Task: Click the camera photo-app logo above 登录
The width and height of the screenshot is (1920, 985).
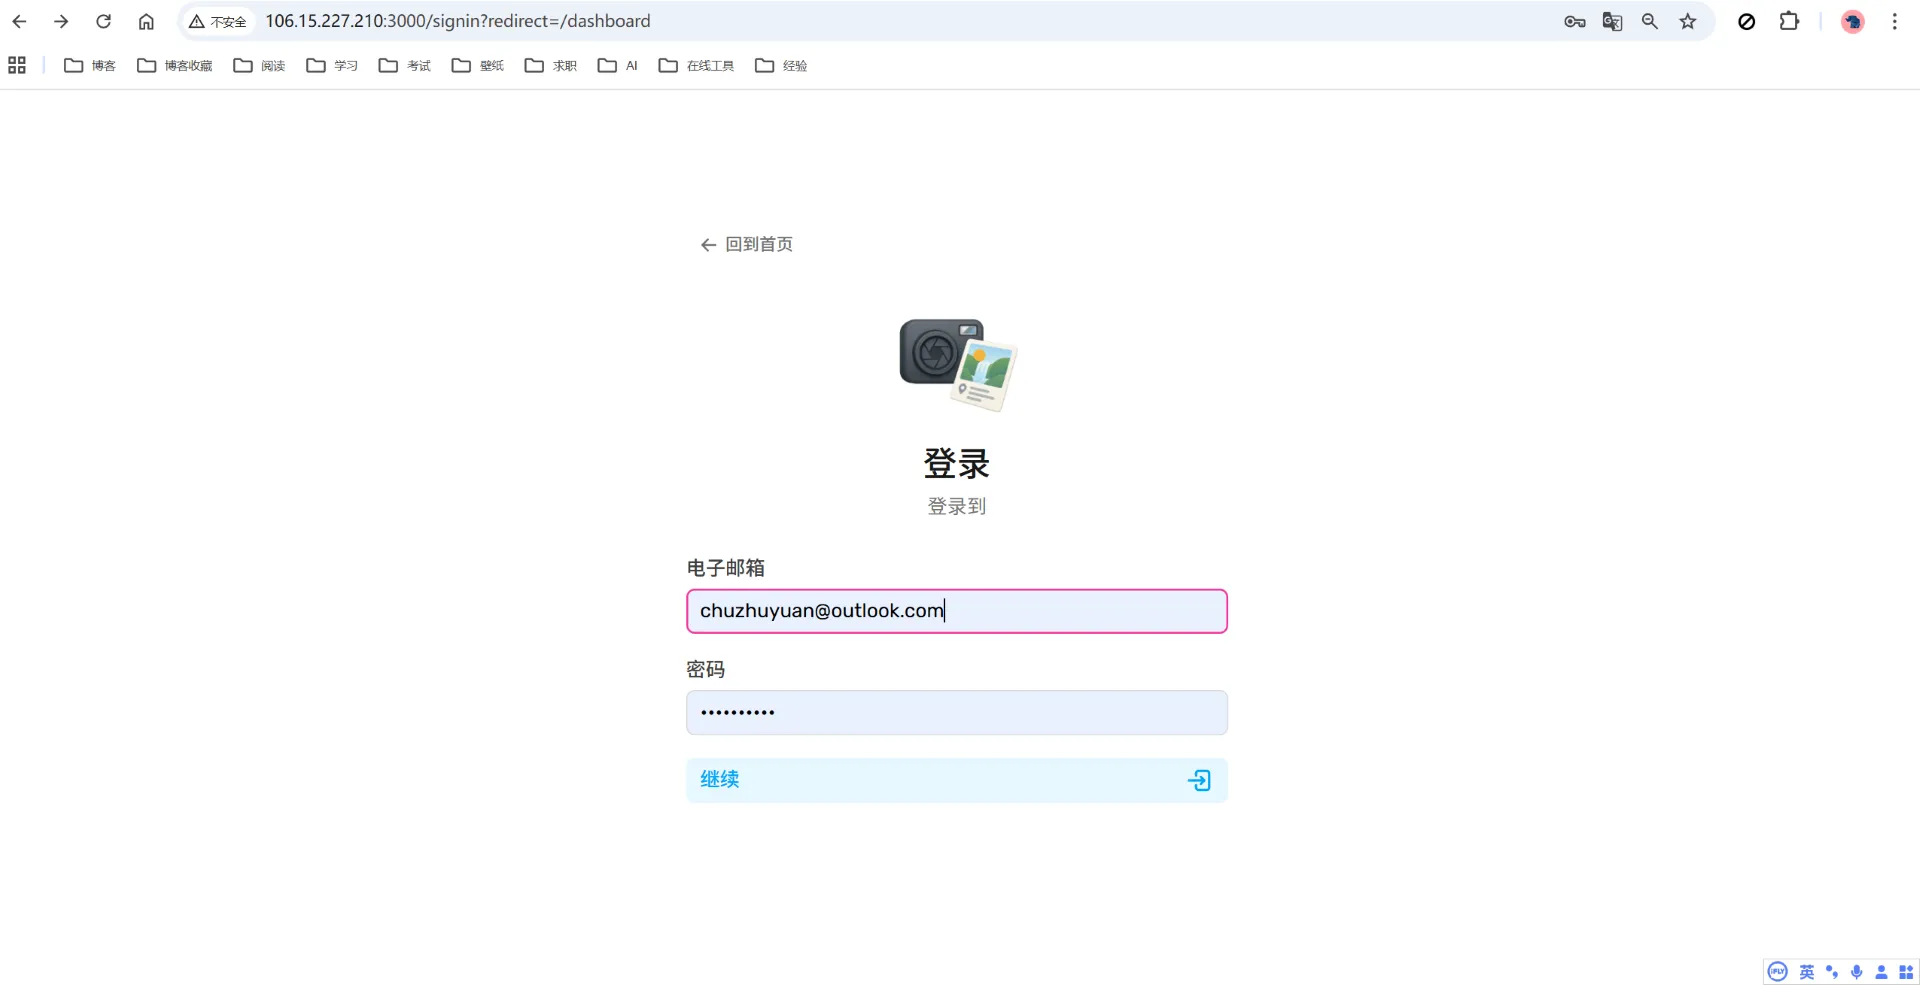Action: (955, 364)
